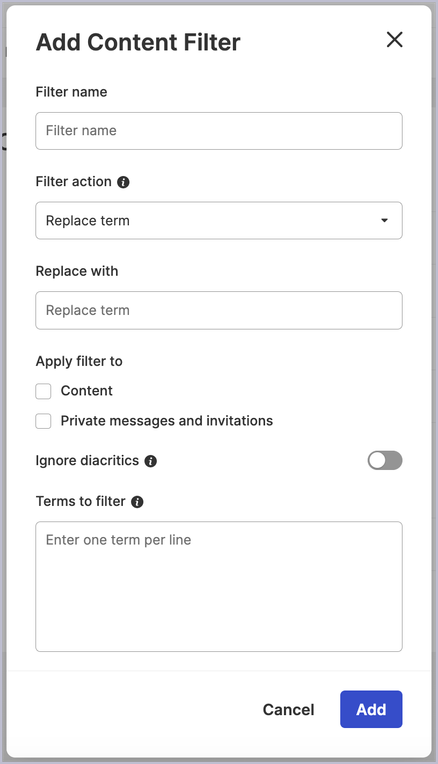
Task: Show info tooltip for Filter action
Action: click(123, 182)
